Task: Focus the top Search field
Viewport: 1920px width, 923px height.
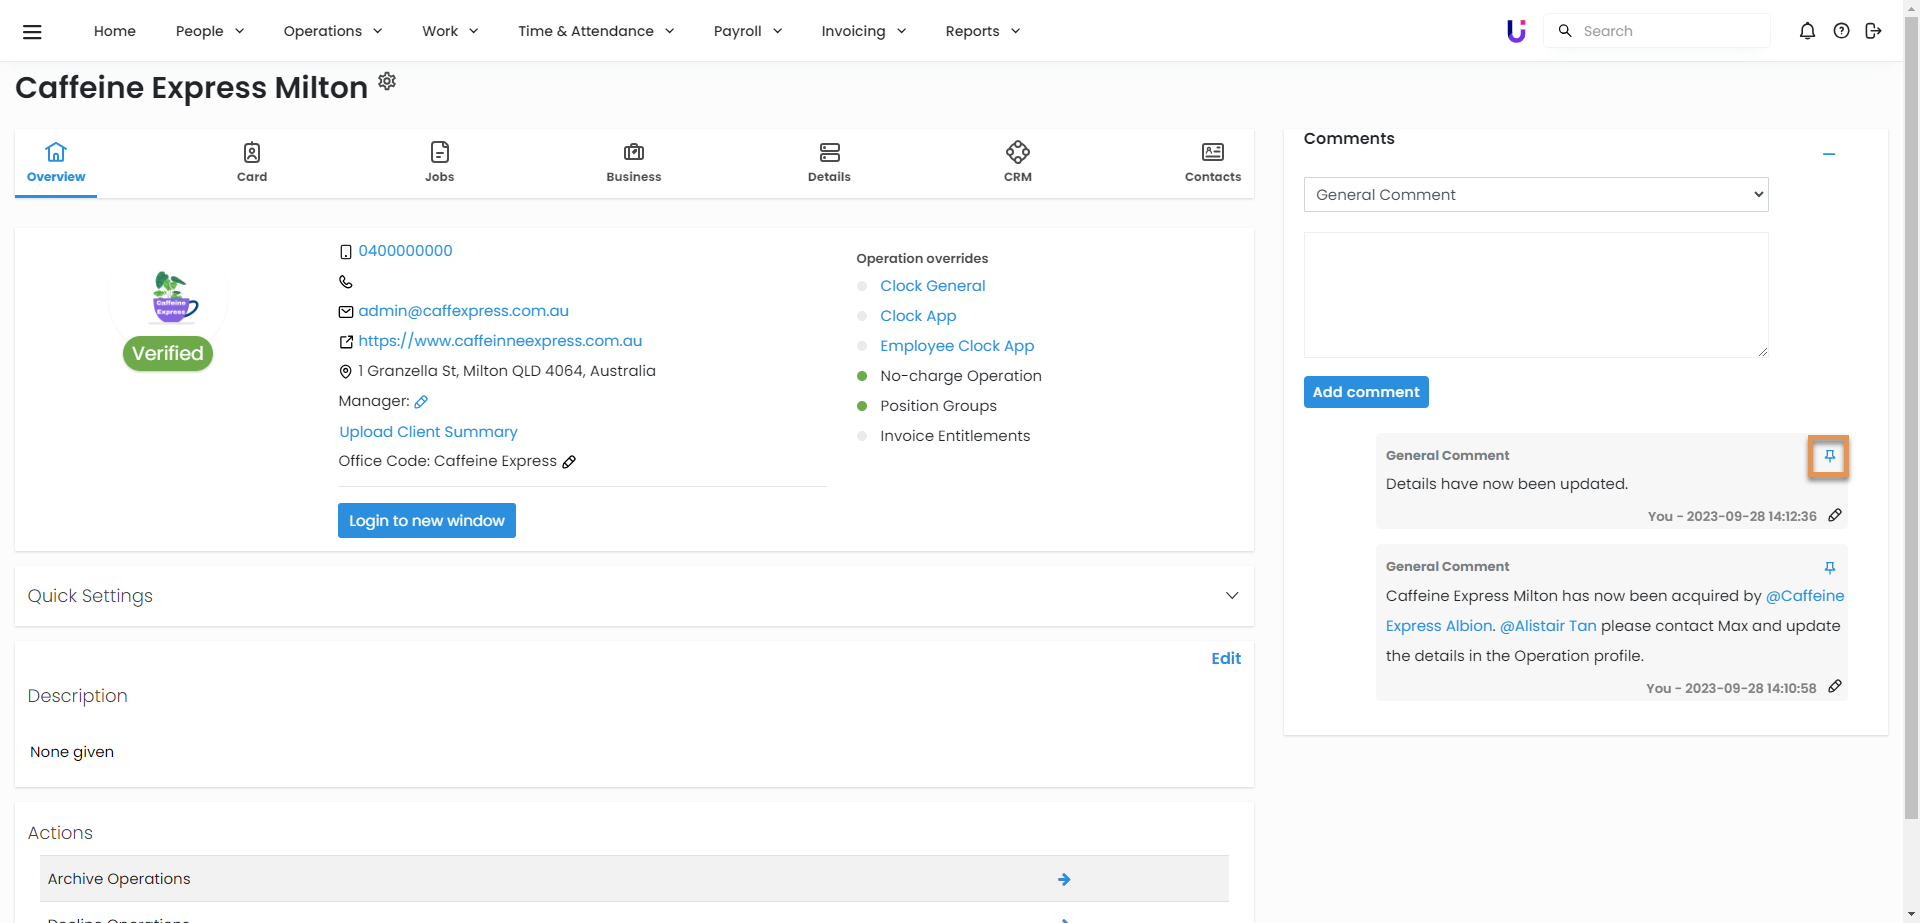Action: pyautogui.click(x=1657, y=31)
